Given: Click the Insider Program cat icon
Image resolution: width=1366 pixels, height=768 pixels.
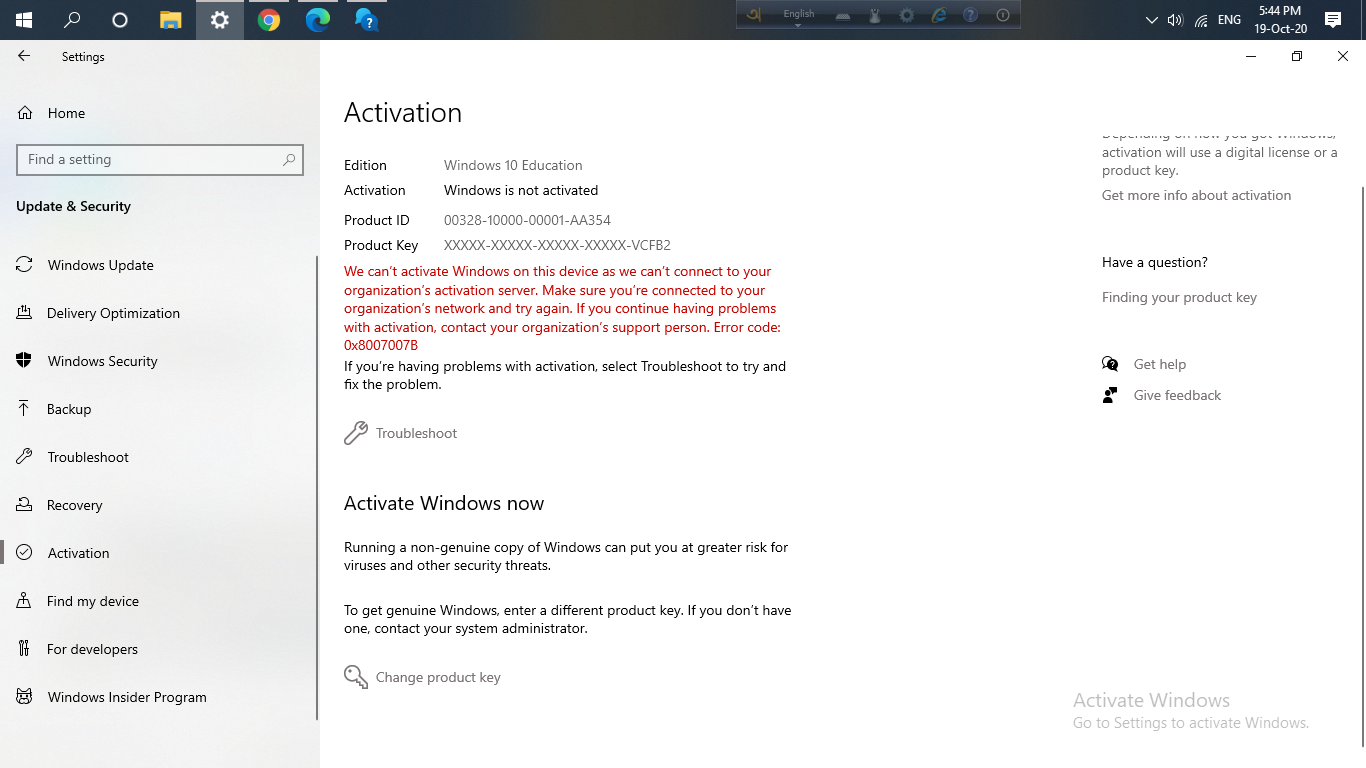Looking at the screenshot, I should point(25,697).
